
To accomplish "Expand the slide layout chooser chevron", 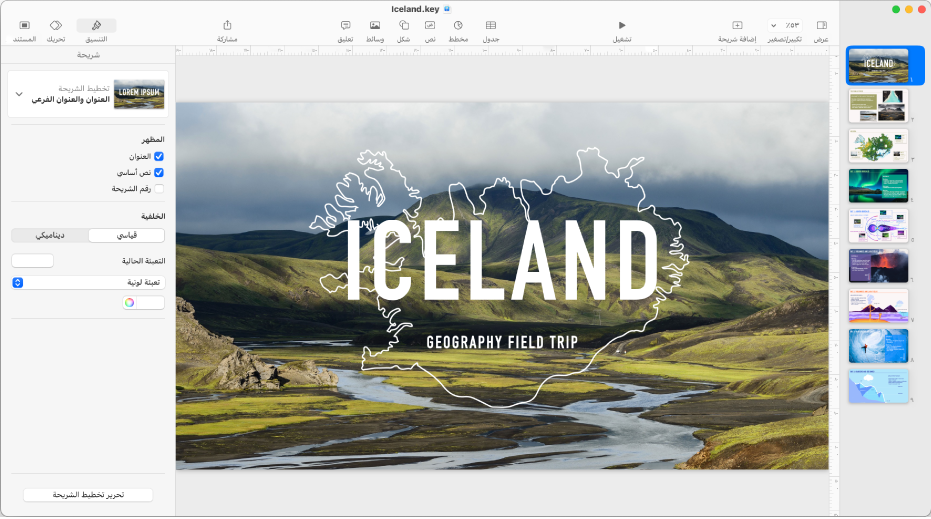I will click(x=19, y=94).
